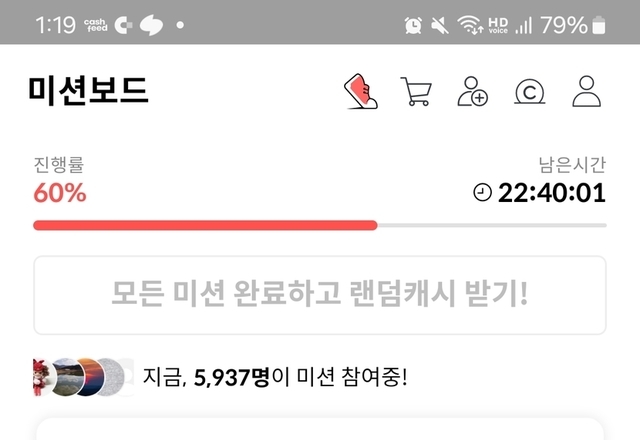The height and width of the screenshot is (440, 640).
Task: Open the cash coin C icon
Action: 529,92
